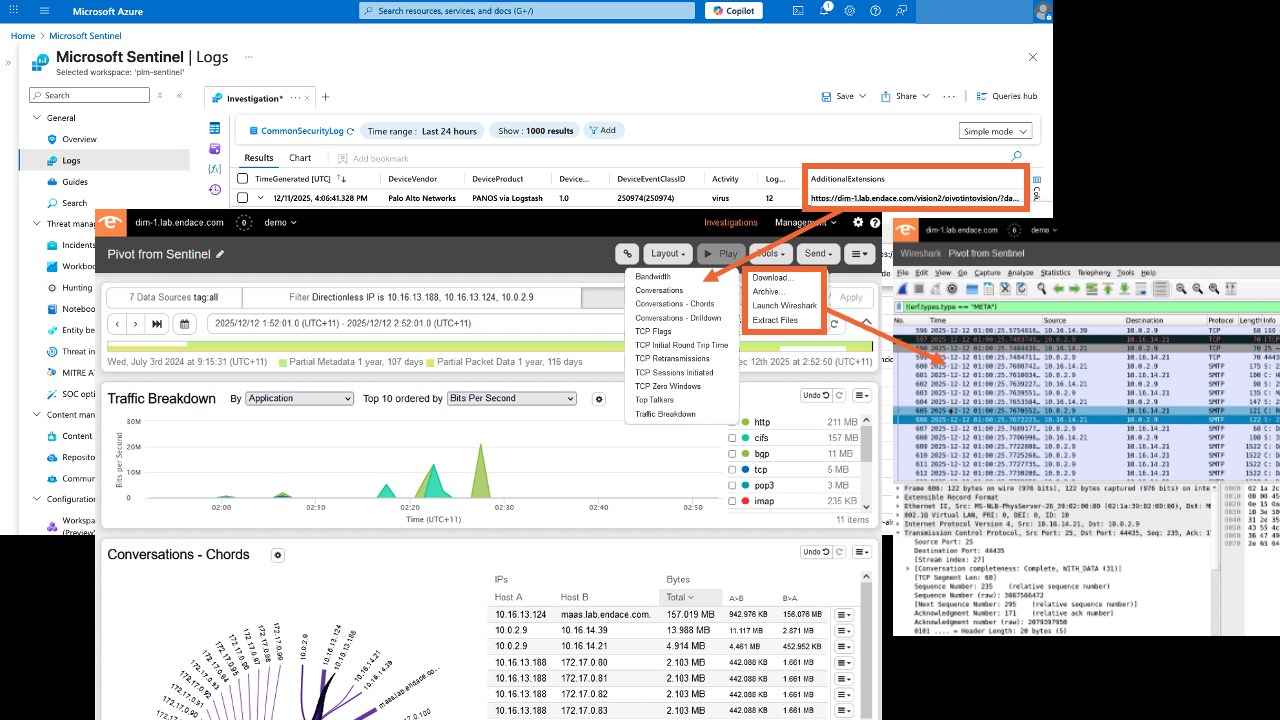Screen dimensions: 1280x720
Task: Open the Application grouping dropdown
Action: tap(300, 398)
